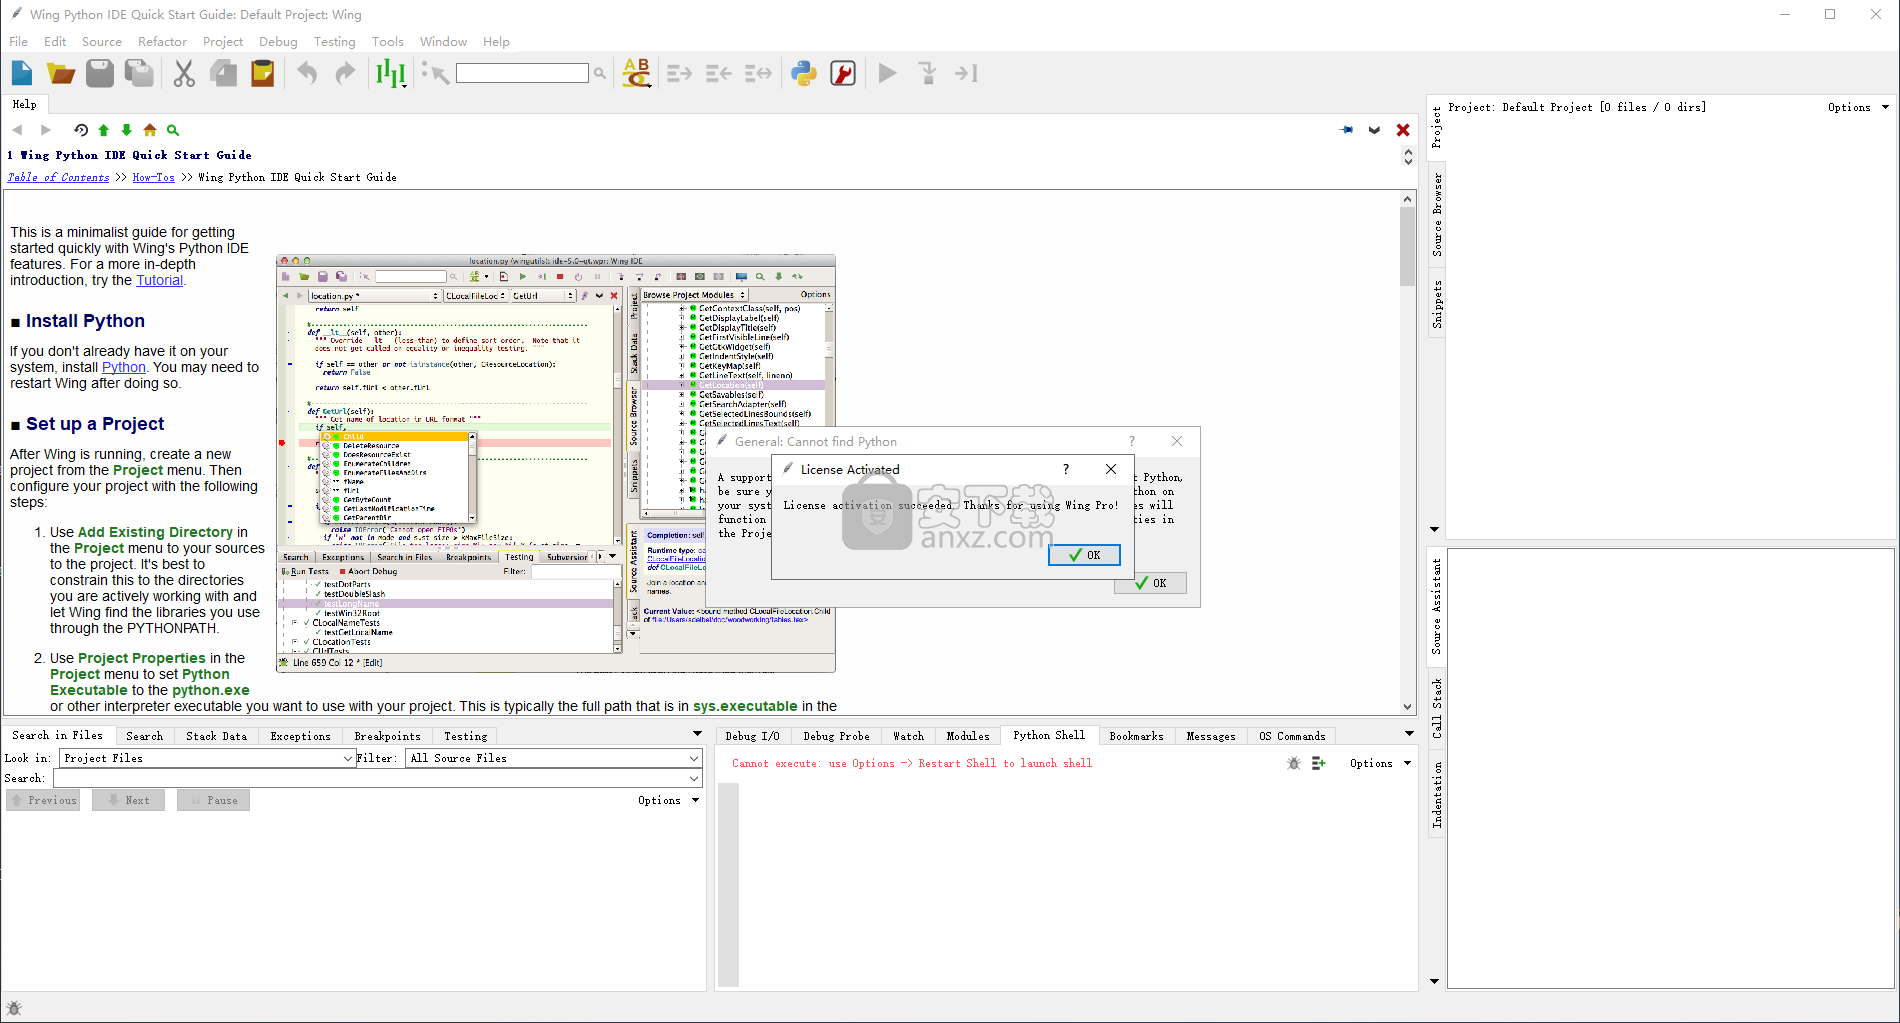Screen dimensions: 1900x1023
Task: Open the ABC search and replace icon
Action: click(637, 73)
